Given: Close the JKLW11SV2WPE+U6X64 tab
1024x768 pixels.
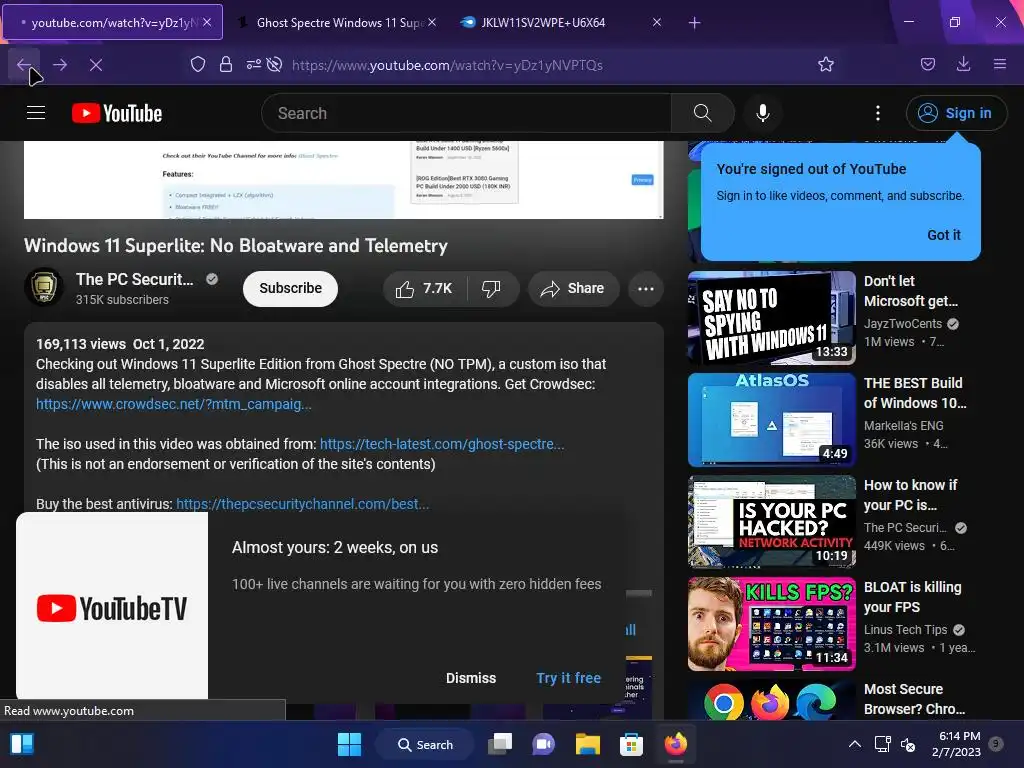Looking at the screenshot, I should pos(657,22).
